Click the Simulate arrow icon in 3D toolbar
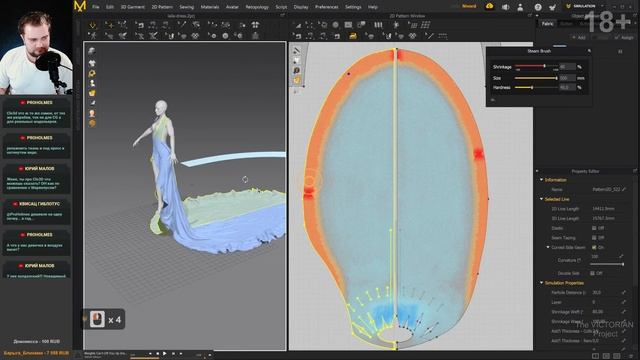 [x=93, y=25]
